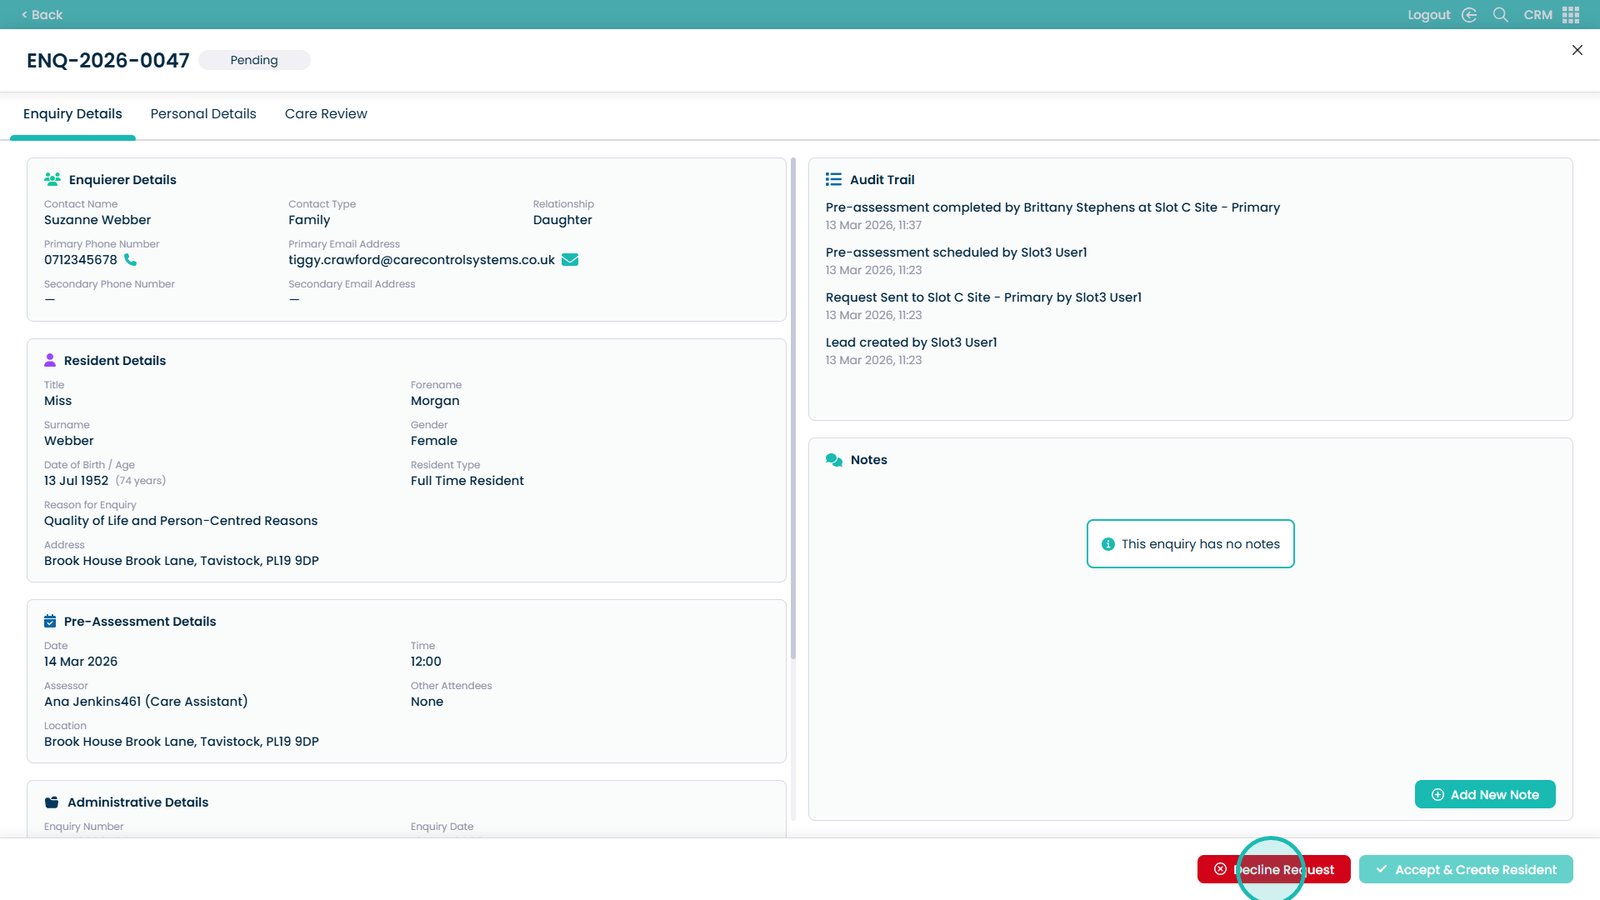Click the email envelope icon next to address

click(570, 260)
